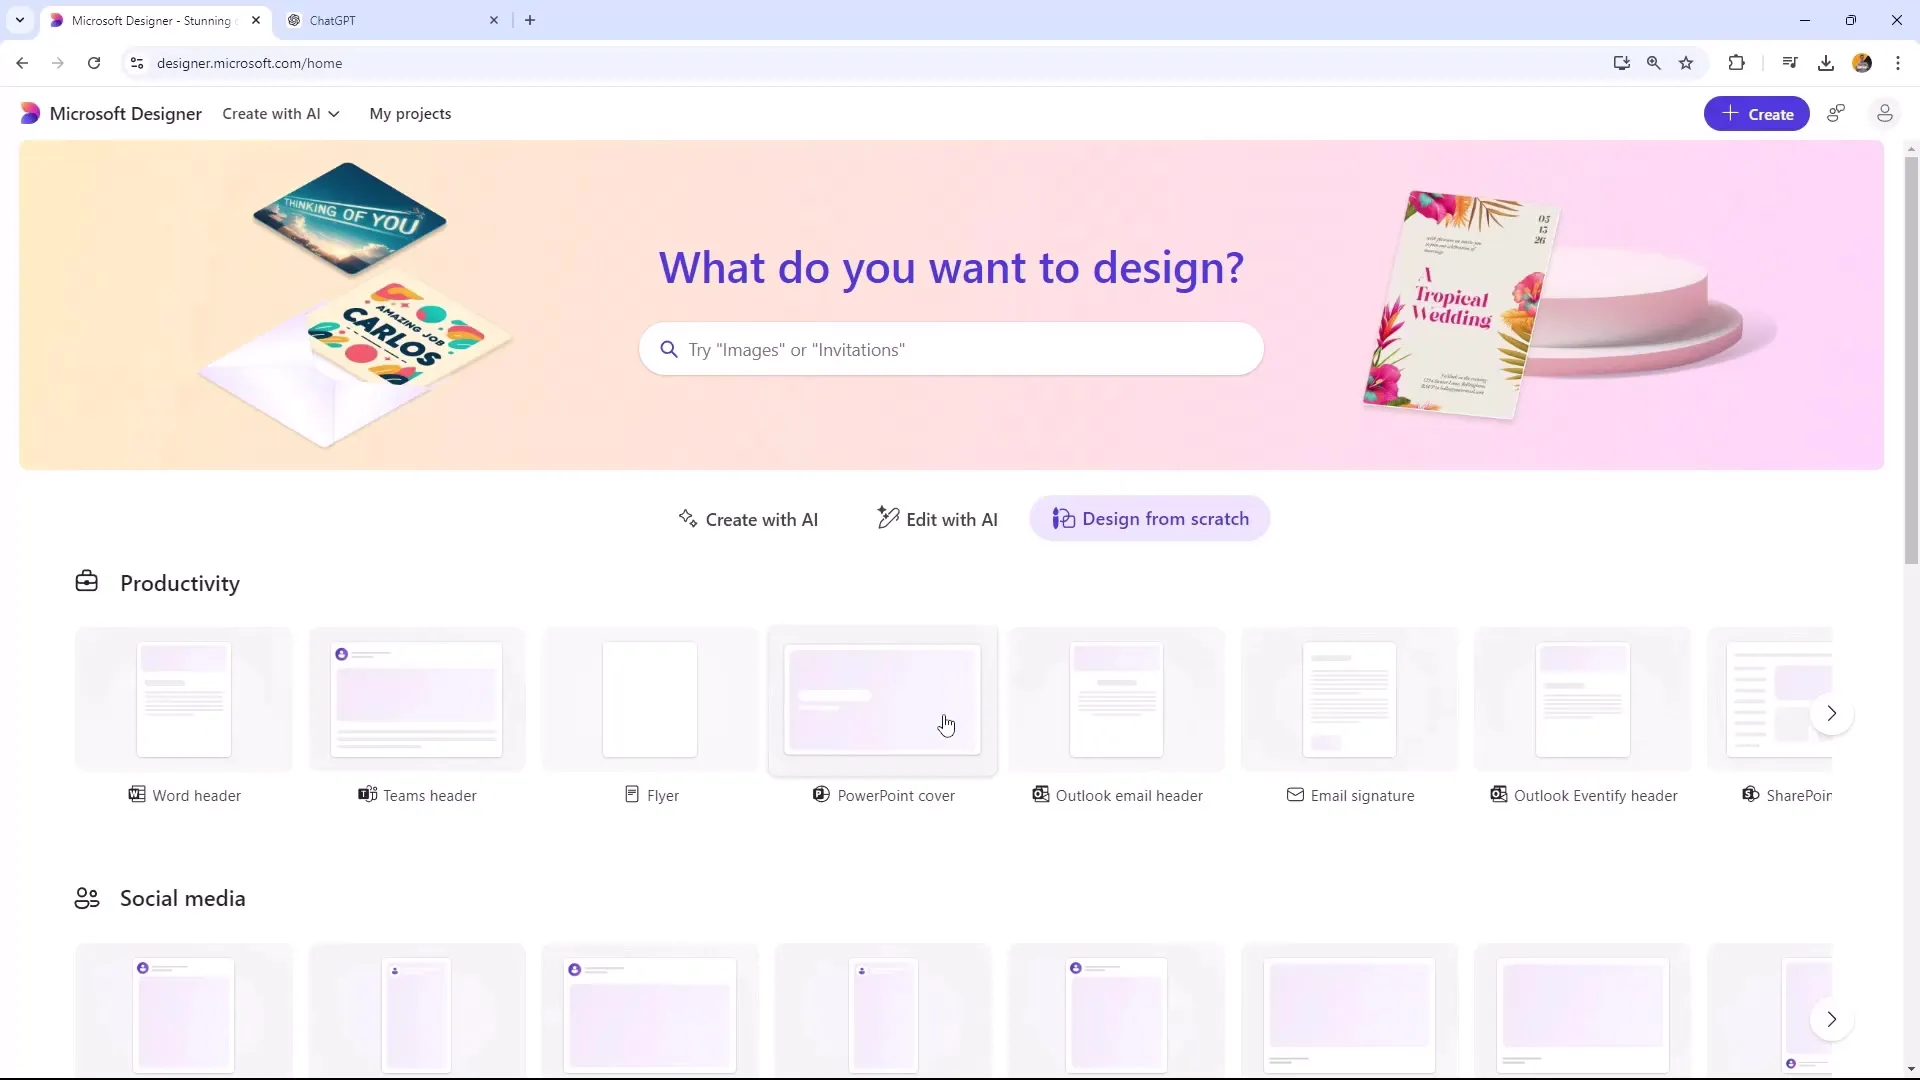The height and width of the screenshot is (1080, 1920).
Task: Select the Edit with AI tab
Action: click(x=937, y=519)
